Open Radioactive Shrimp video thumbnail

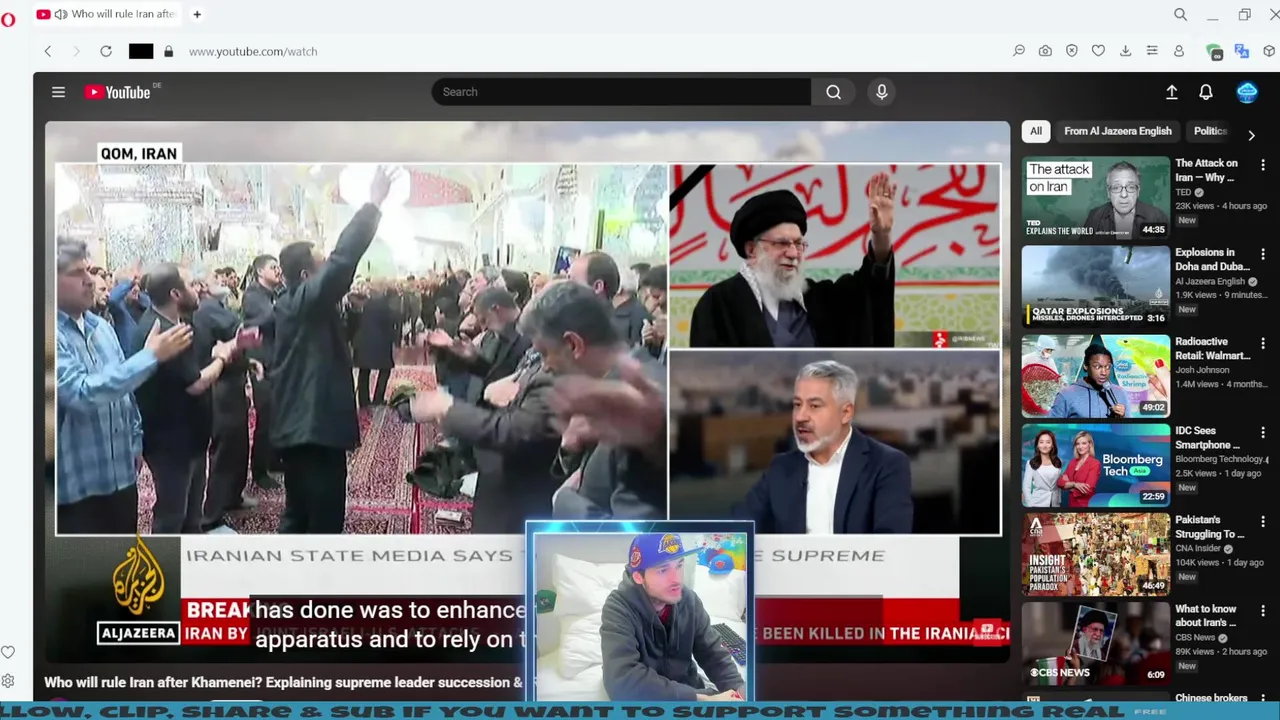[x=1096, y=376]
